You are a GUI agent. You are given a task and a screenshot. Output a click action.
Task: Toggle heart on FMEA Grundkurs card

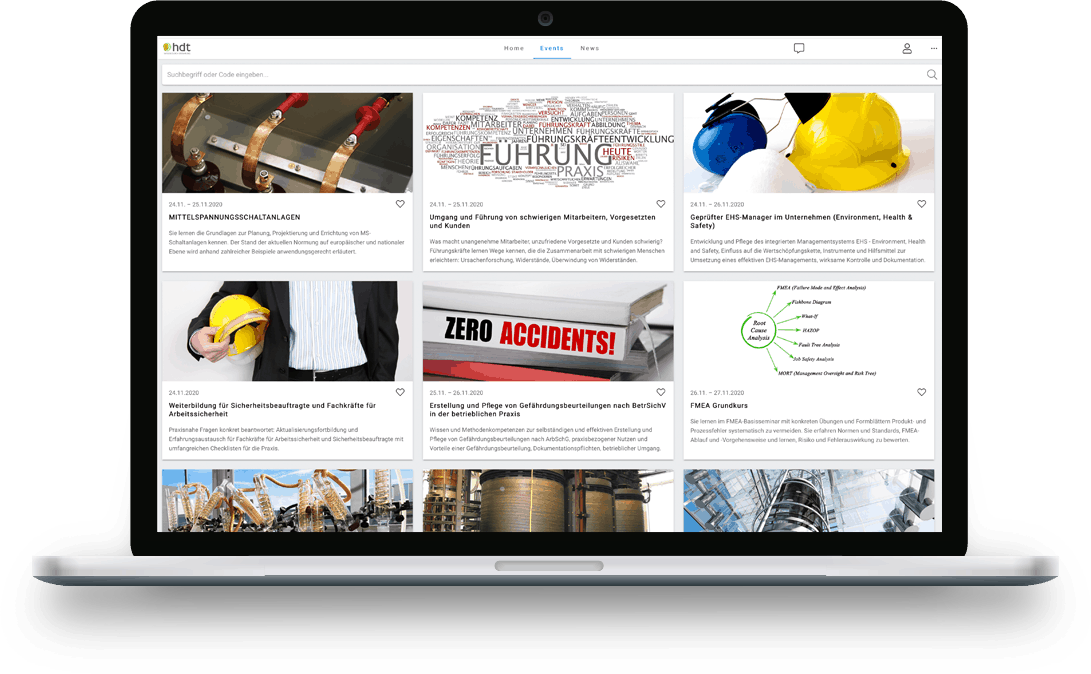(922, 393)
